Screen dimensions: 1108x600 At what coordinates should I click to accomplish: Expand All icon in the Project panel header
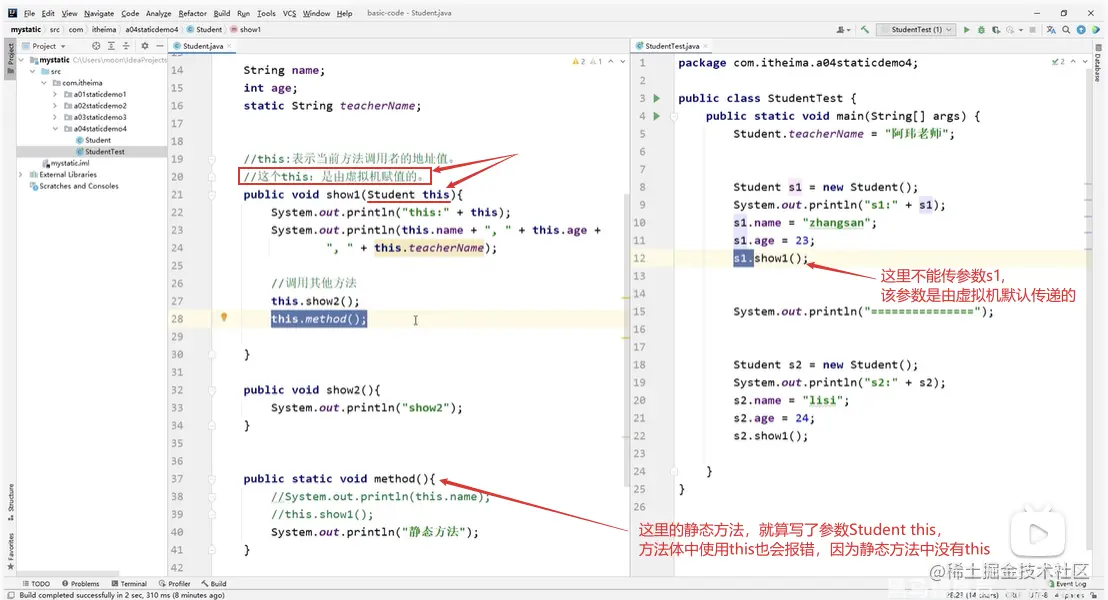tap(111, 46)
